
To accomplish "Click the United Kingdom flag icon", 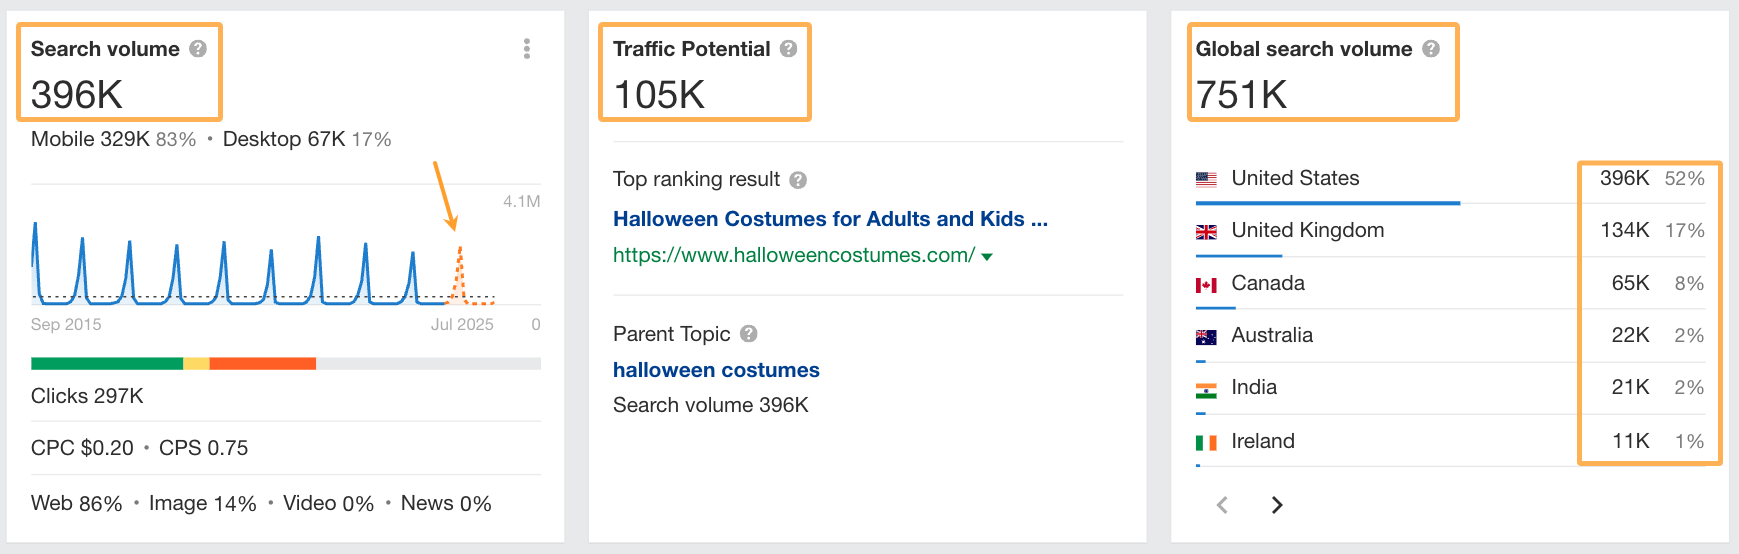I will pyautogui.click(x=1206, y=232).
